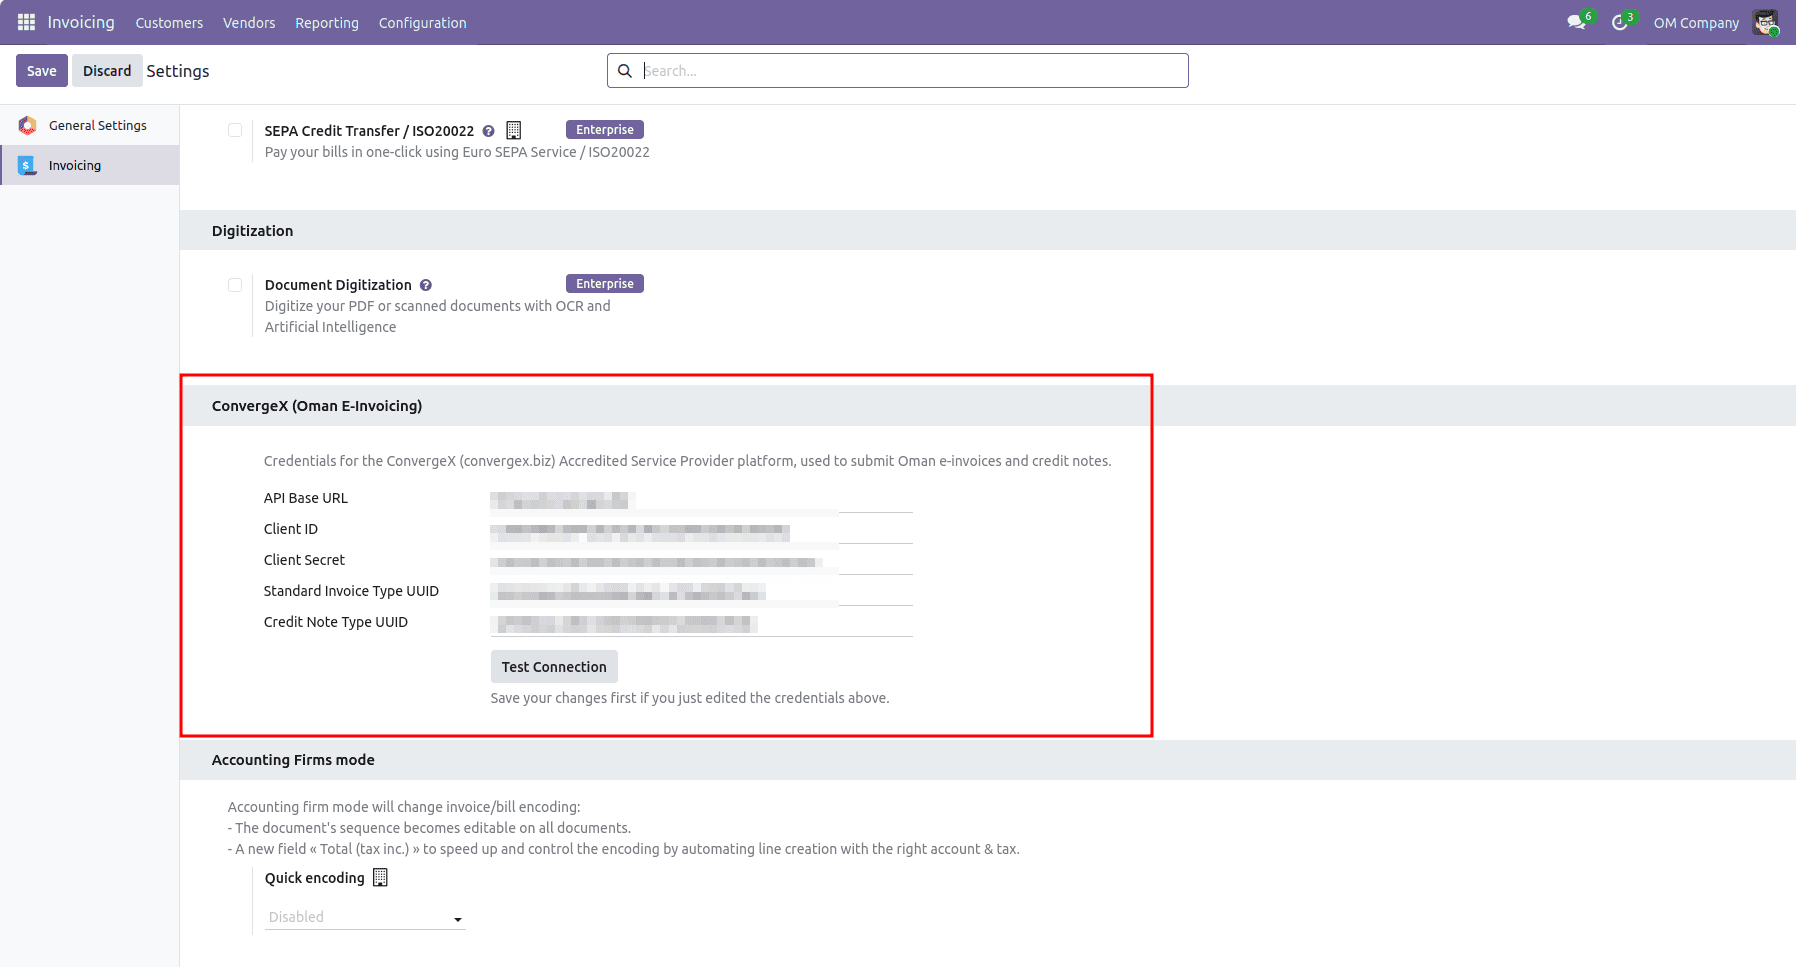This screenshot has height=967, width=1796.
Task: Open the activities clock icon
Action: click(x=1620, y=22)
